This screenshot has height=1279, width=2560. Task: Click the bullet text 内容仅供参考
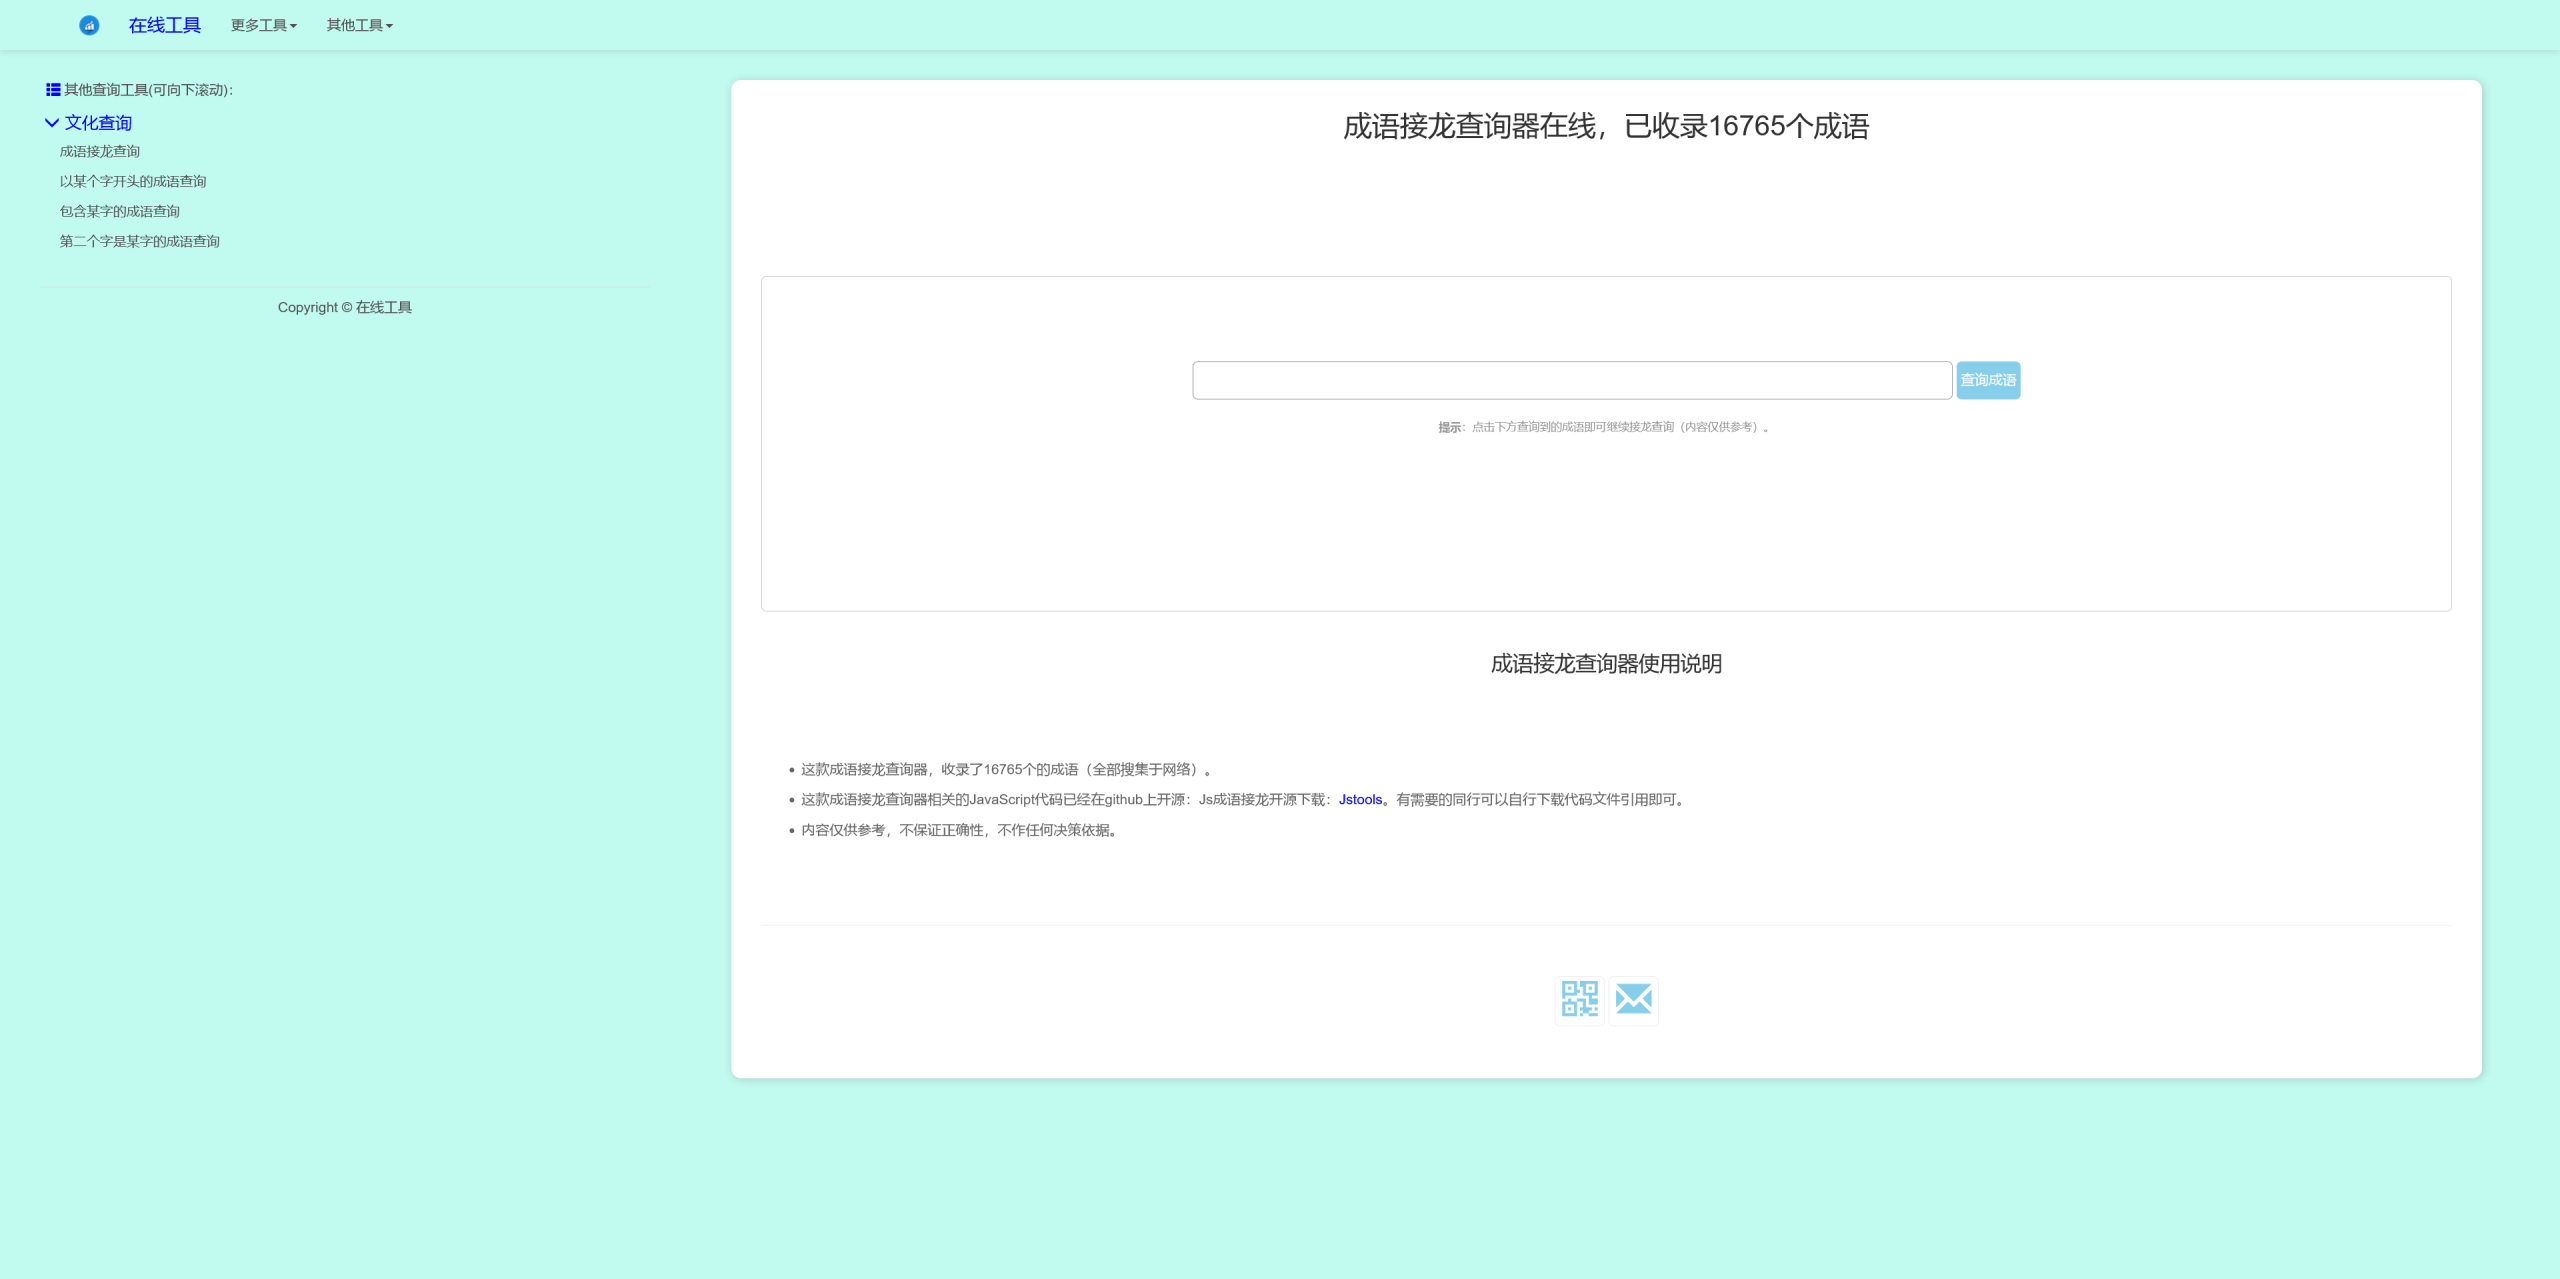(x=960, y=831)
